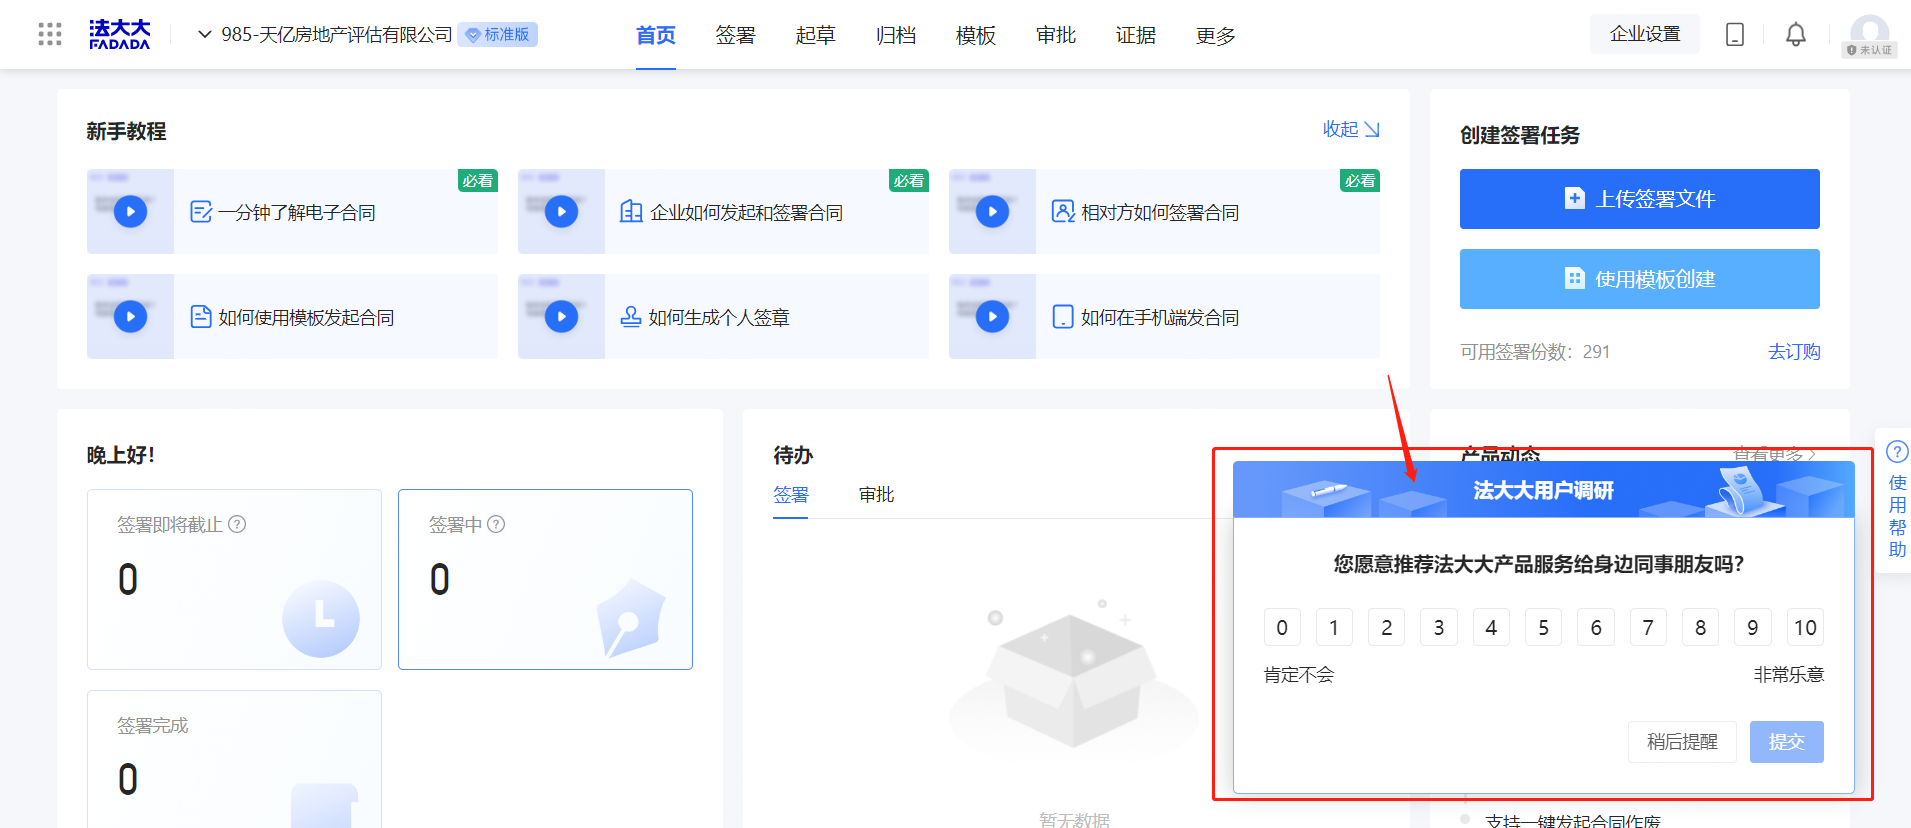
Task: Open the 企业如何发起和签署合同 tutorial title
Action: pyautogui.click(x=746, y=212)
